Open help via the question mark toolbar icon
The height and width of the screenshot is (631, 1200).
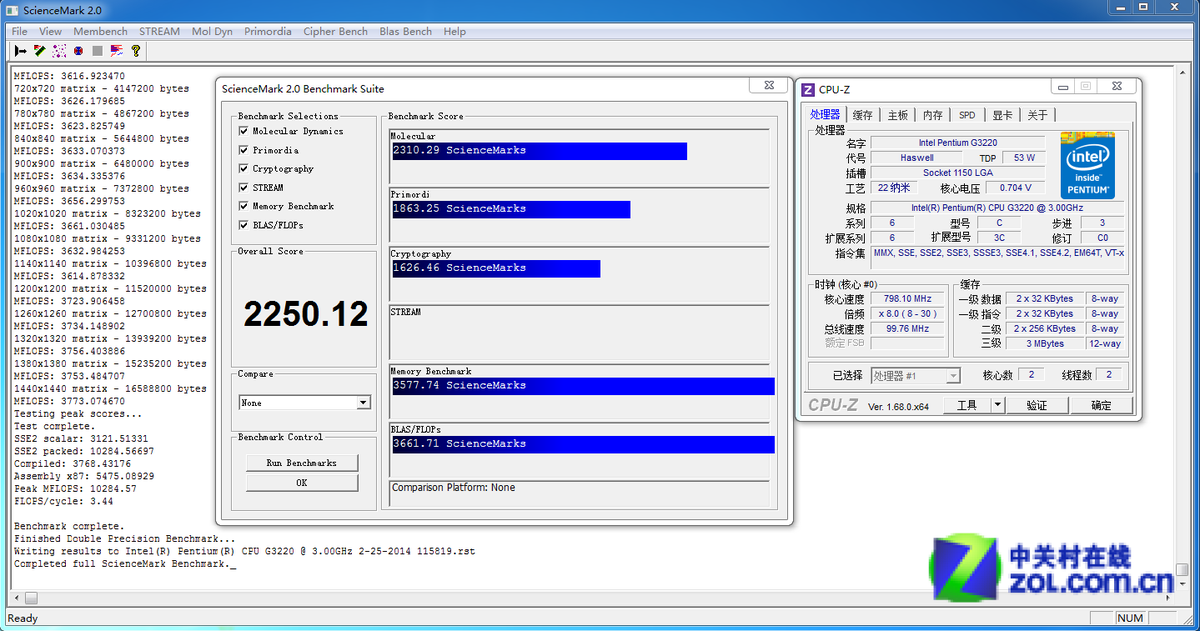tap(135, 50)
